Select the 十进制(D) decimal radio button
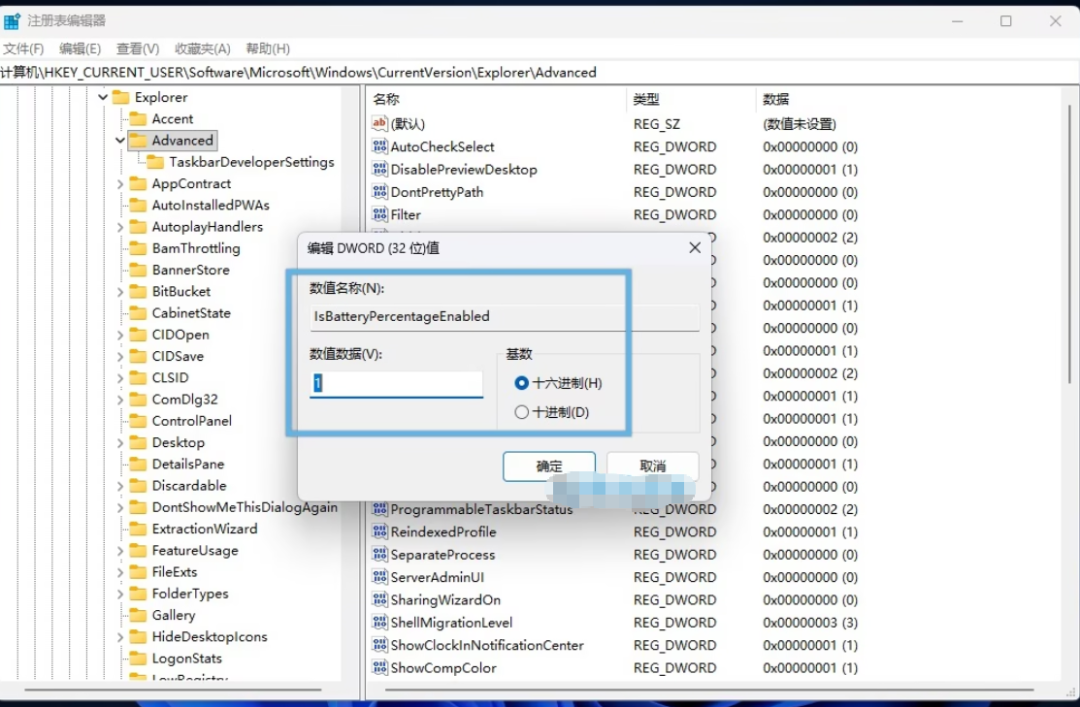1080x707 pixels. coord(521,412)
